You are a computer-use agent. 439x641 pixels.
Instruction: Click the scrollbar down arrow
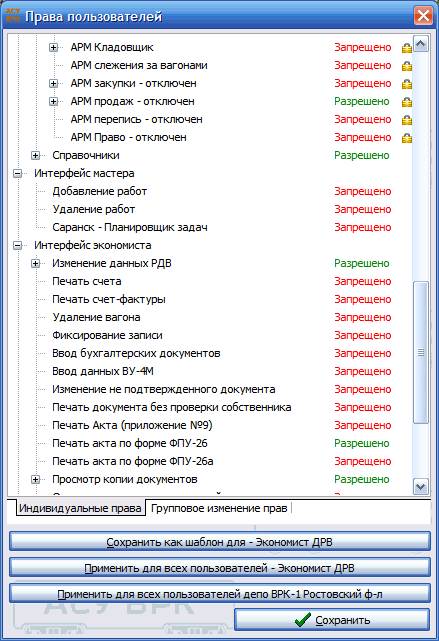421,486
